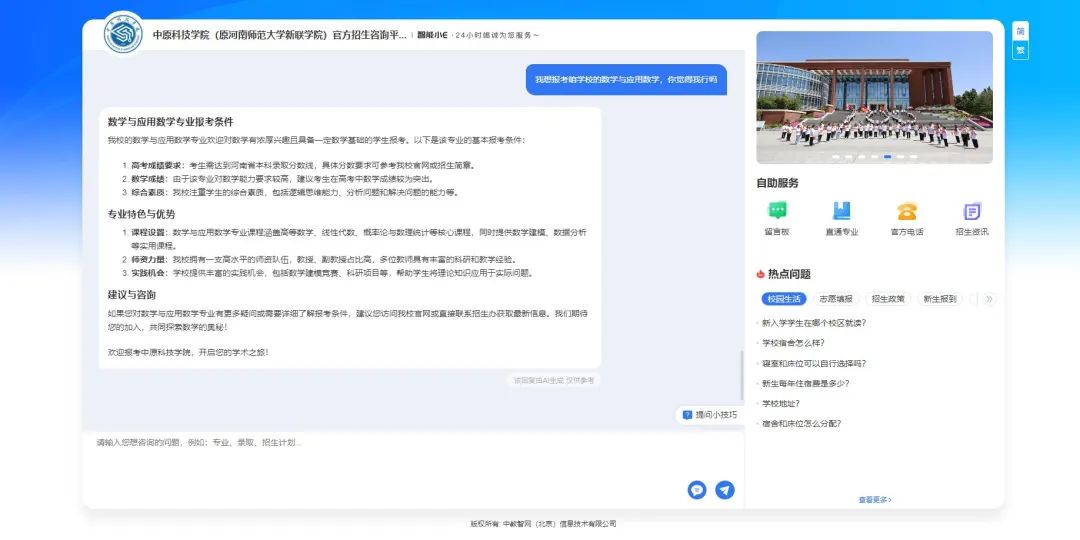Select the last carousel indicator dot

click(913, 157)
